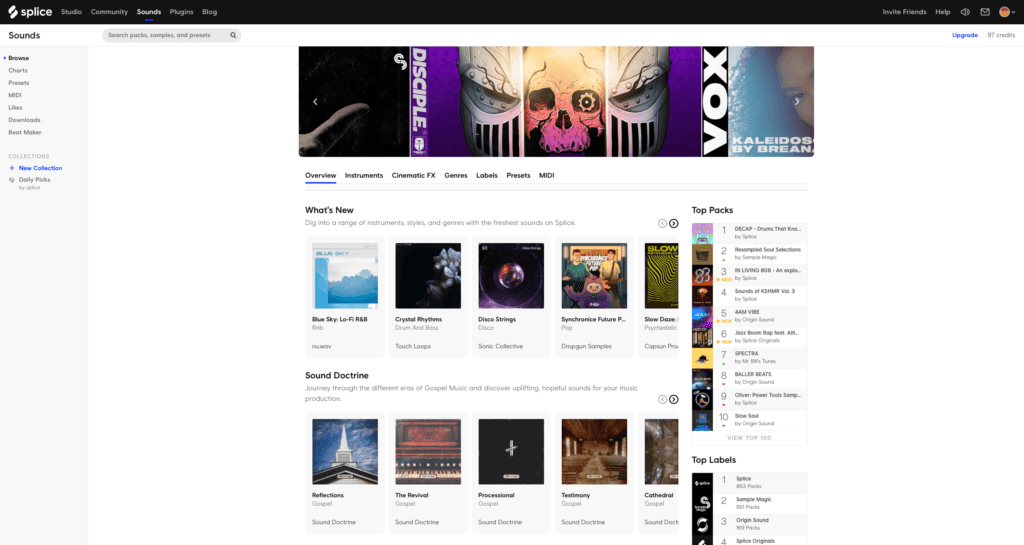
Task: Show previous banner slide
Action: click(315, 101)
